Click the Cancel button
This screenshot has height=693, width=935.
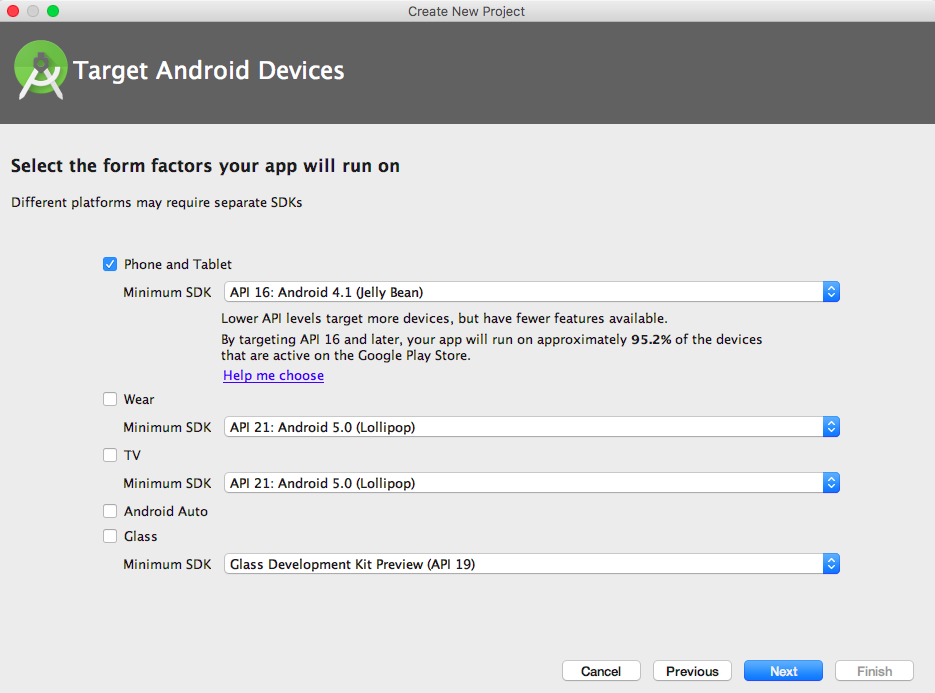[x=601, y=671]
